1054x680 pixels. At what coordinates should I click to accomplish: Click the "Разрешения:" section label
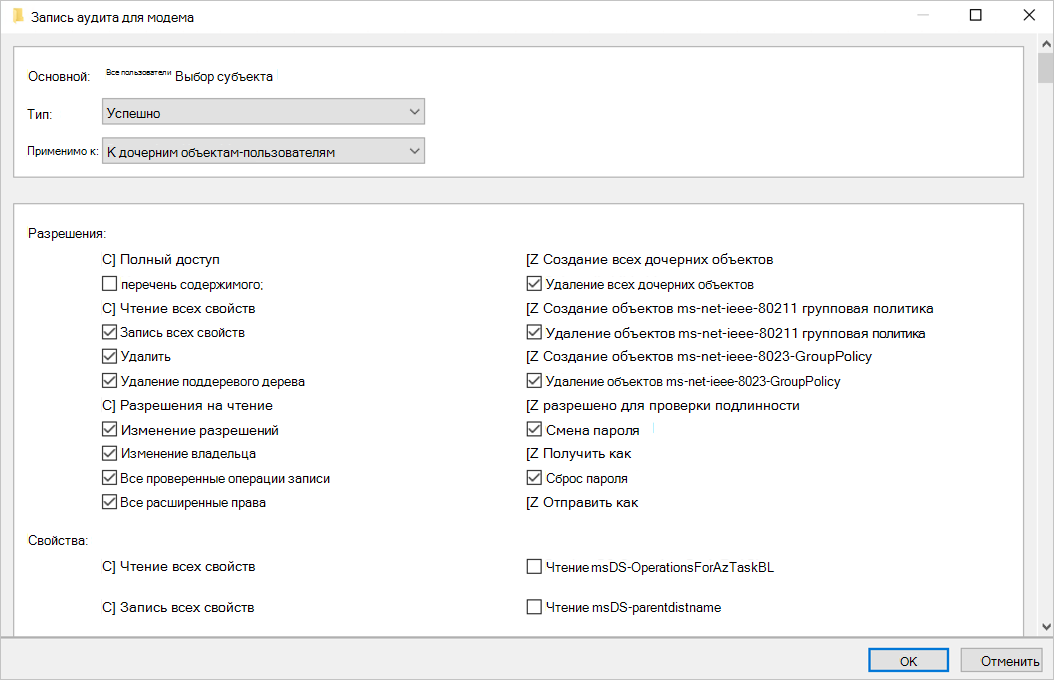[67, 234]
